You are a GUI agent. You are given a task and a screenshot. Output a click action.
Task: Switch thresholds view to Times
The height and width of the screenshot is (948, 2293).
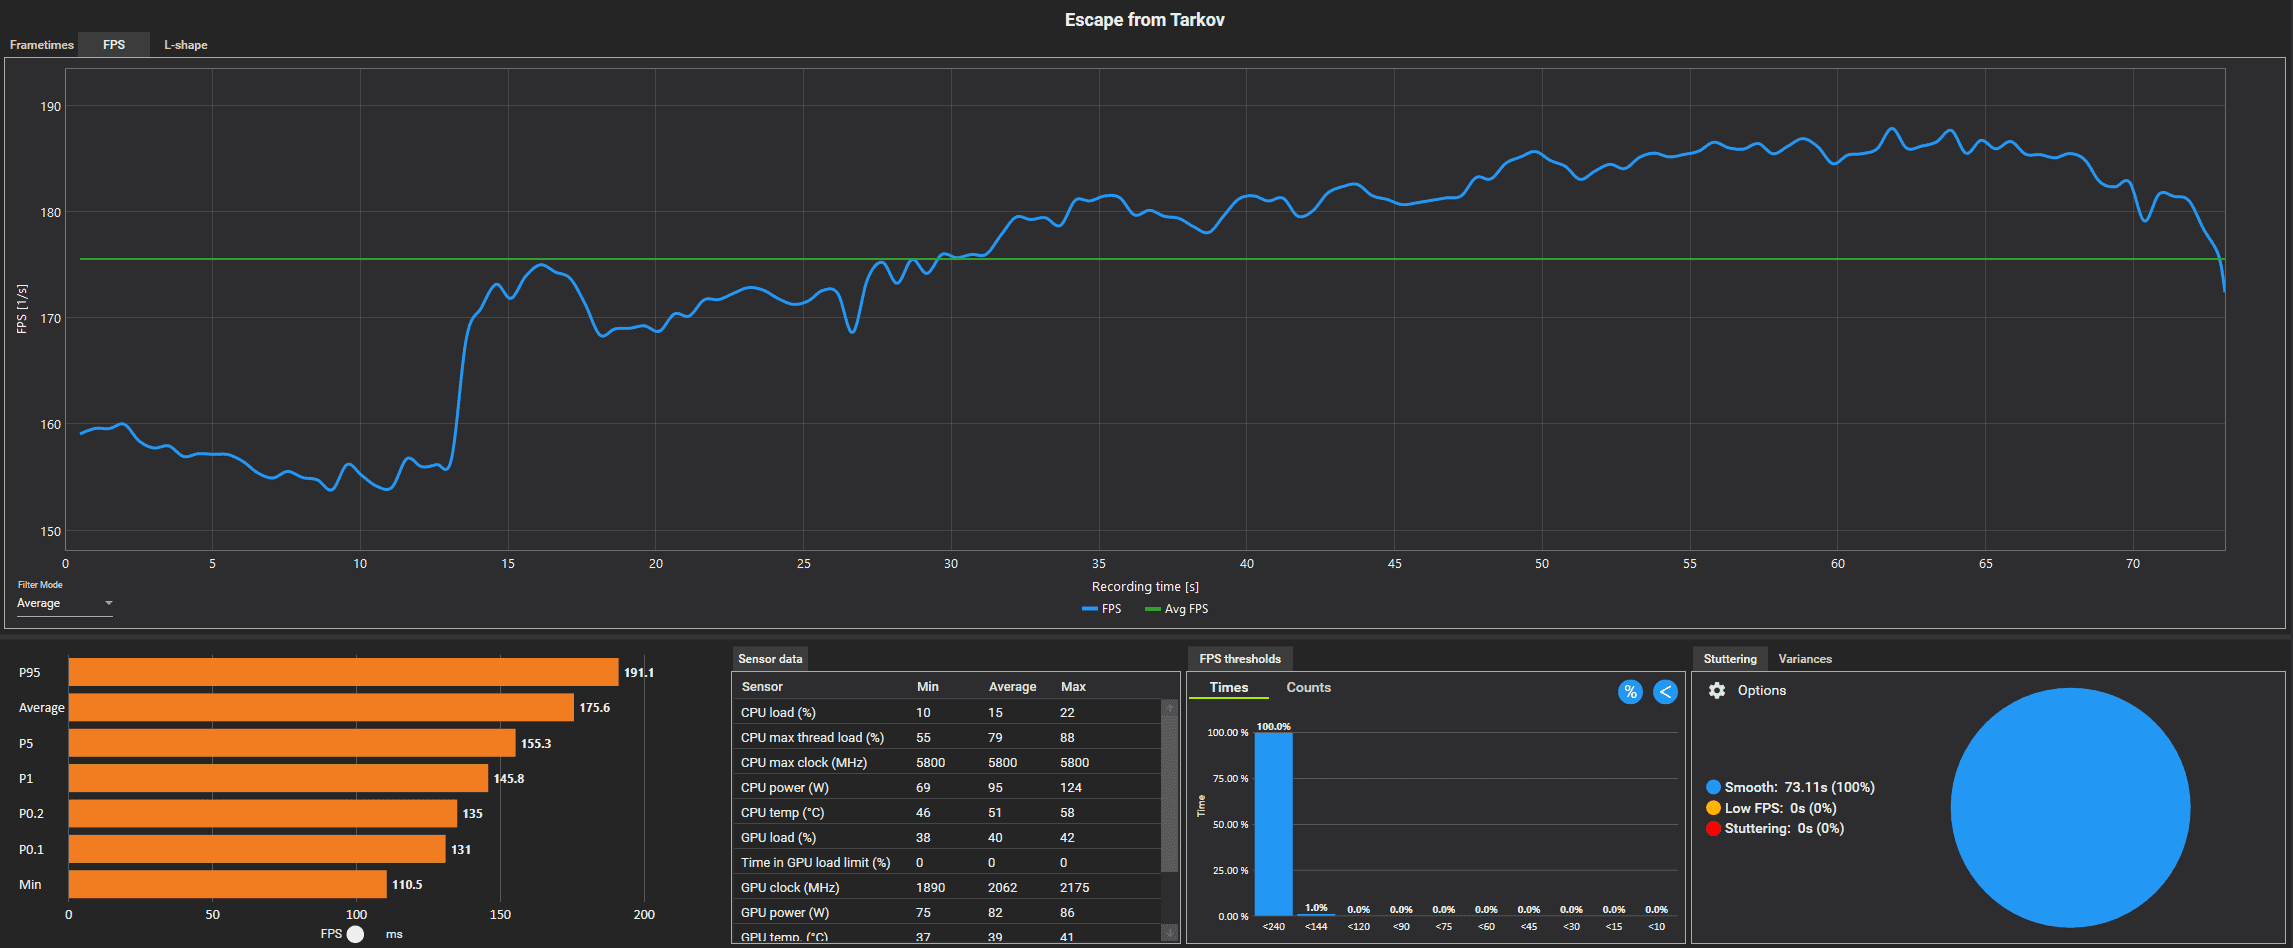pyautogui.click(x=1229, y=687)
